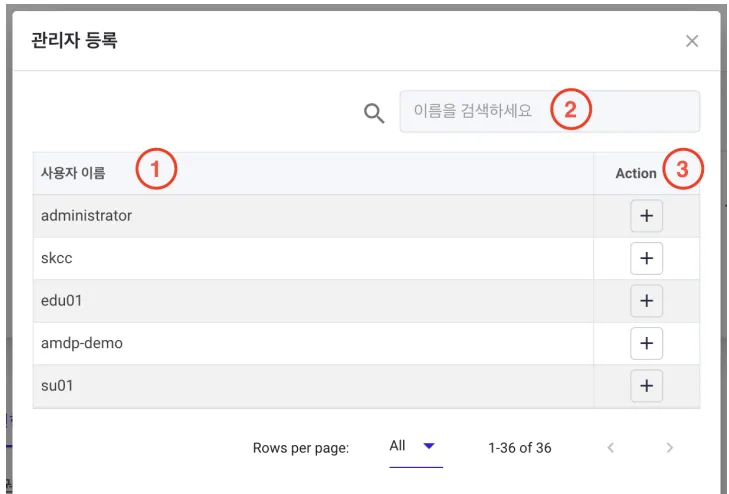
Task: Go to next page arrow
Action: coord(669,448)
